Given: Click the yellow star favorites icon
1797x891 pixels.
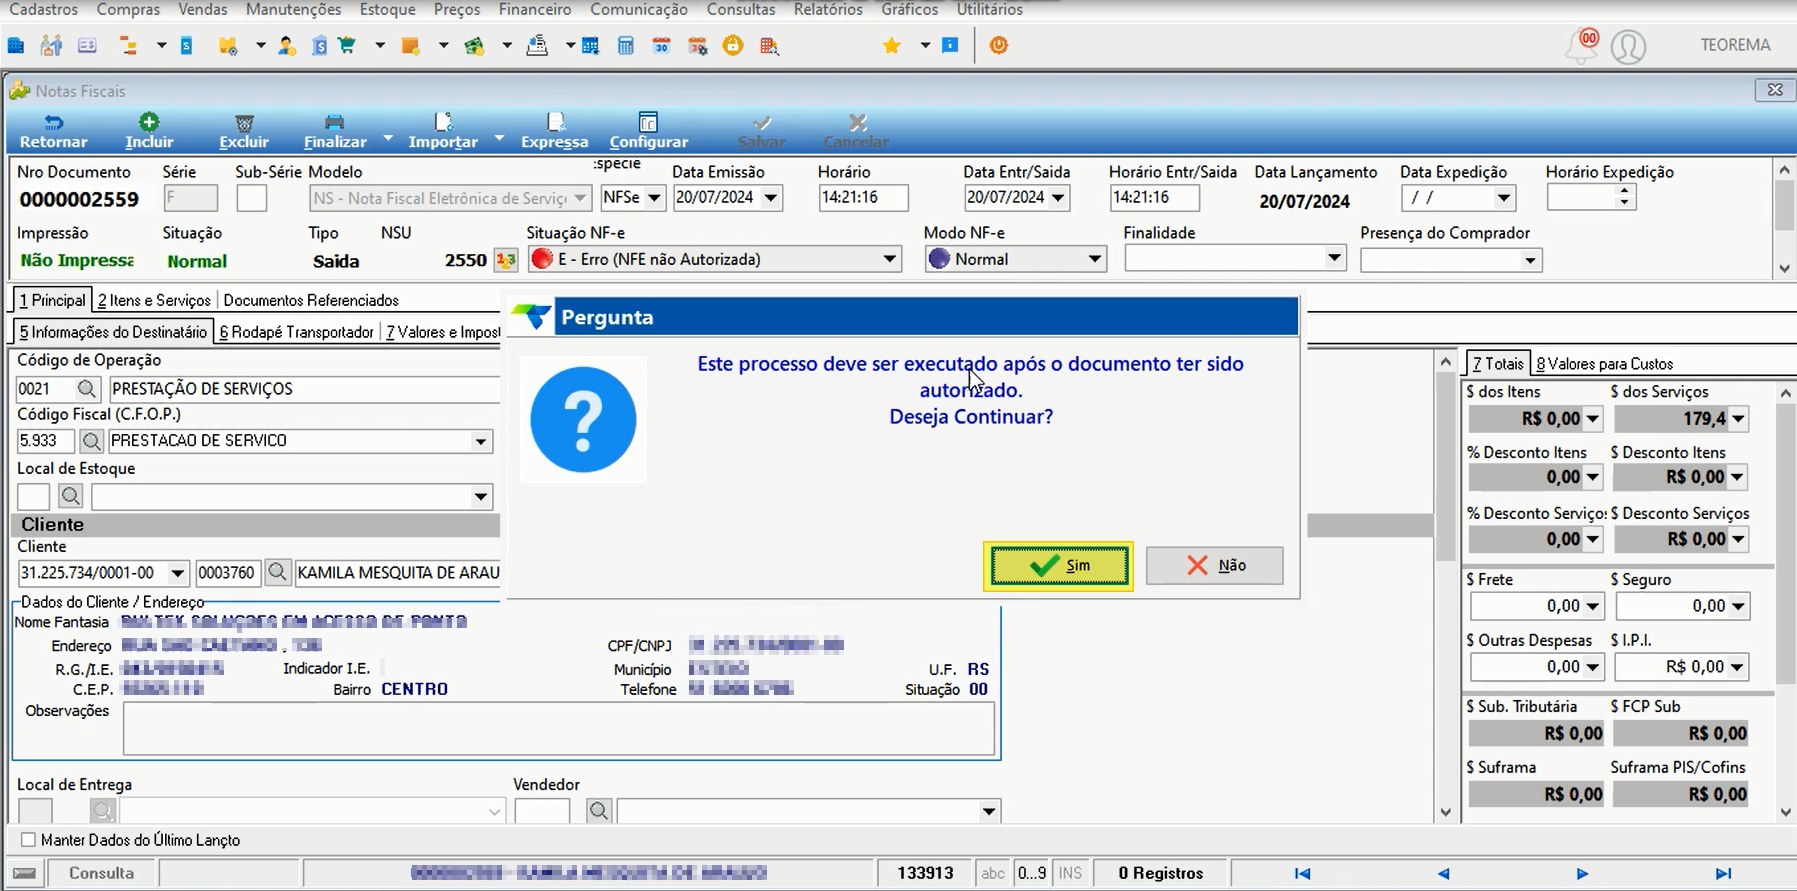Looking at the screenshot, I should (x=892, y=45).
